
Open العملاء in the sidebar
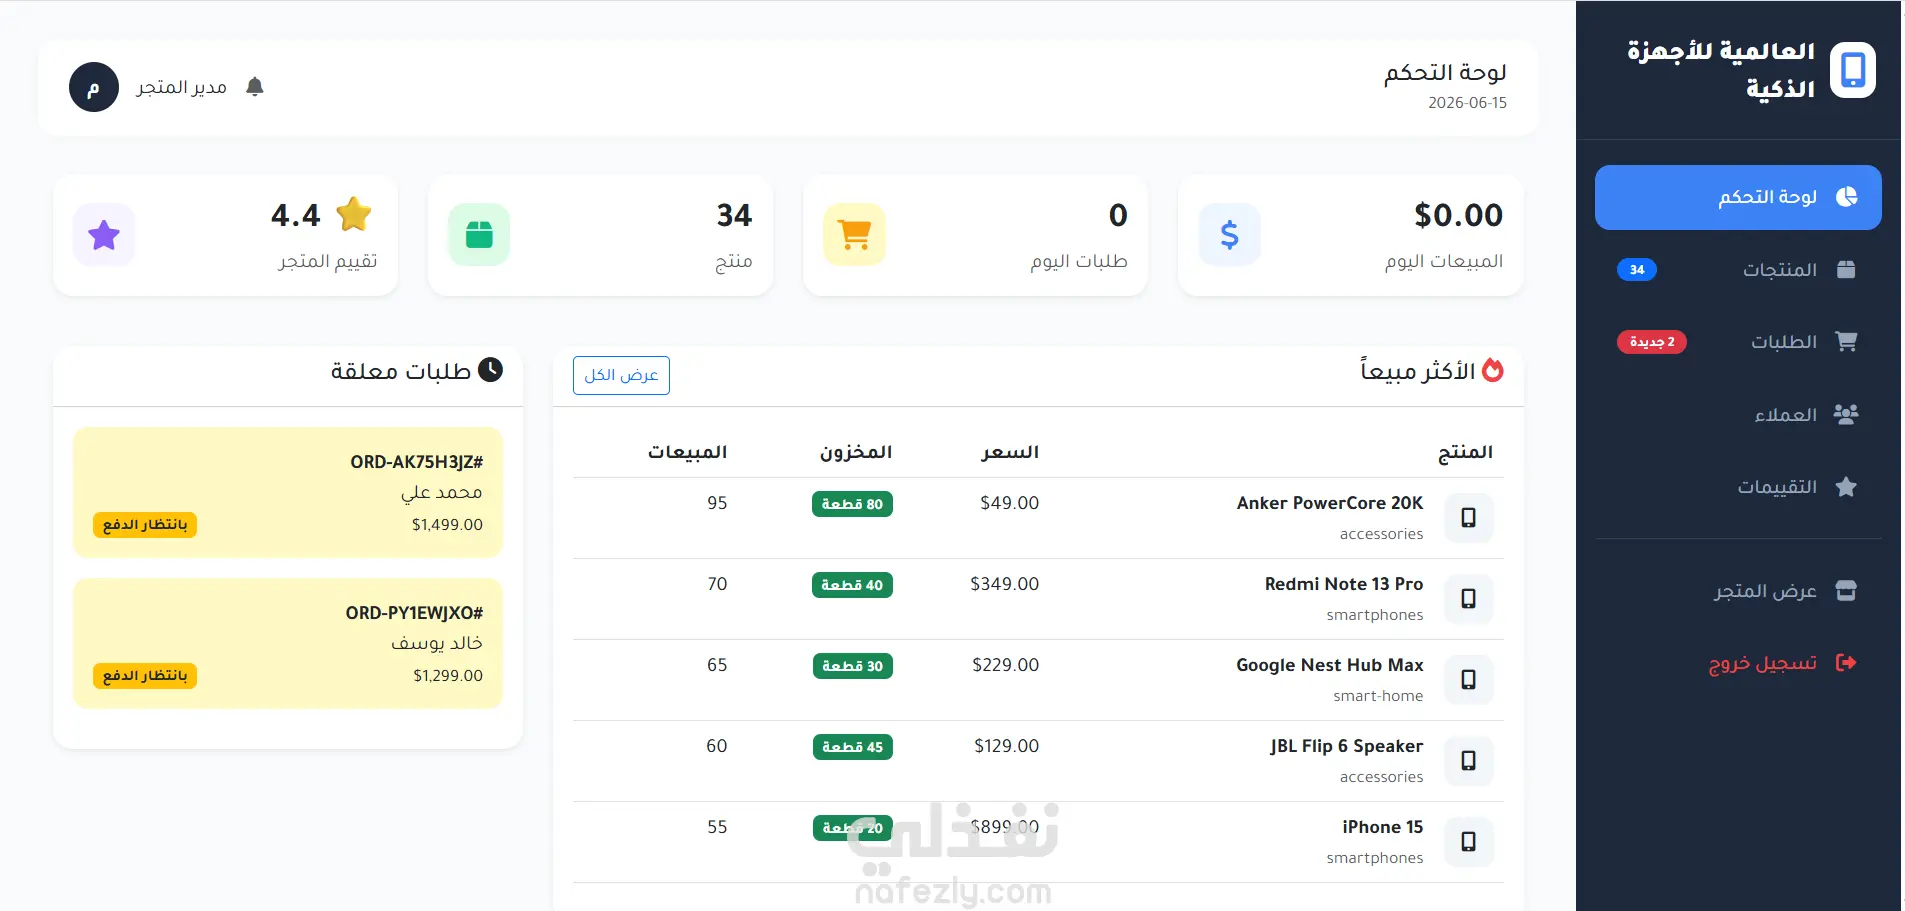click(x=1738, y=415)
